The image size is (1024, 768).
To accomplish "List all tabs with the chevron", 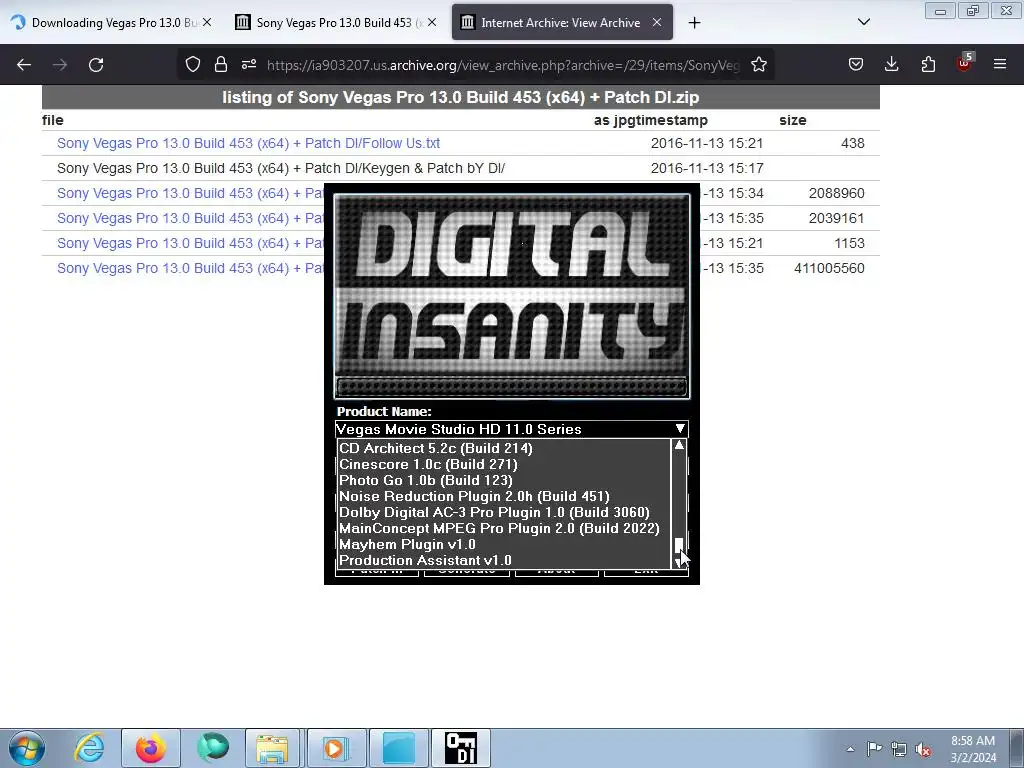I will (x=863, y=22).
